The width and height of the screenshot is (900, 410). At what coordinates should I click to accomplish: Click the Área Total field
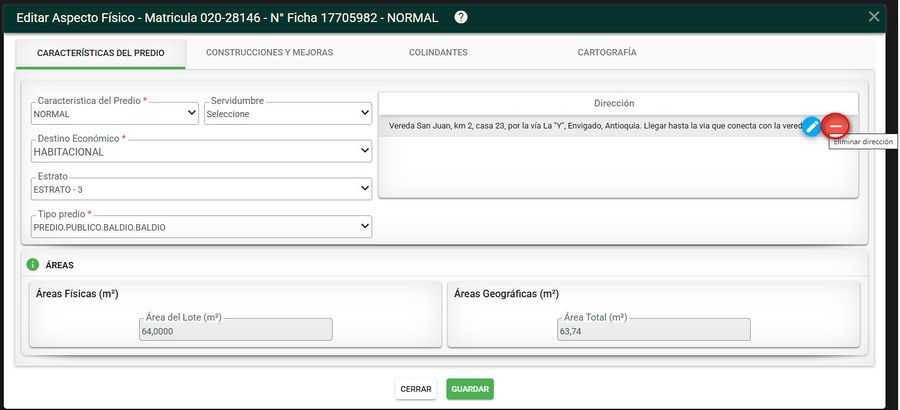pos(653,330)
